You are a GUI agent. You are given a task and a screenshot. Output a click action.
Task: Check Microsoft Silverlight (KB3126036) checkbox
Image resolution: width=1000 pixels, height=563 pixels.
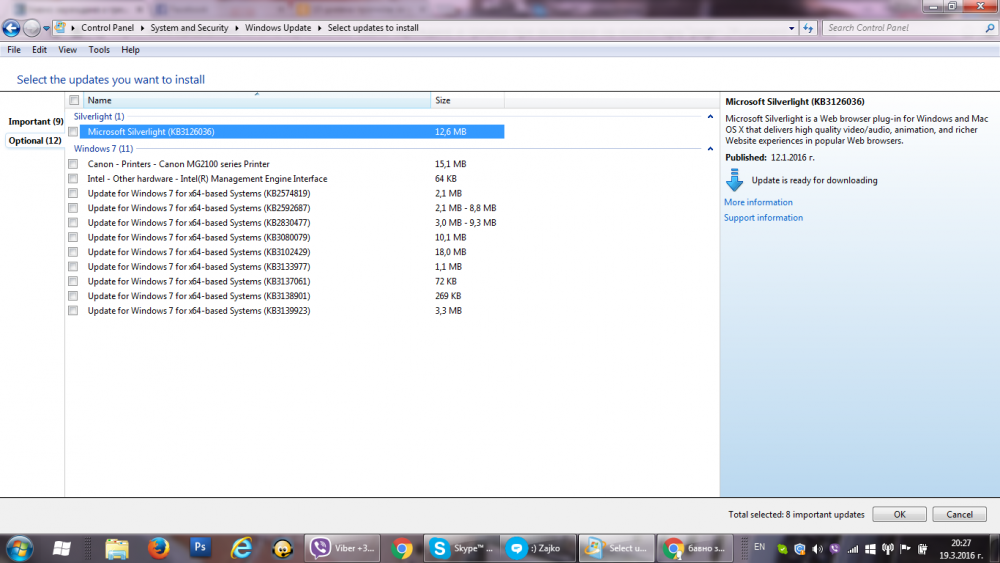73,132
